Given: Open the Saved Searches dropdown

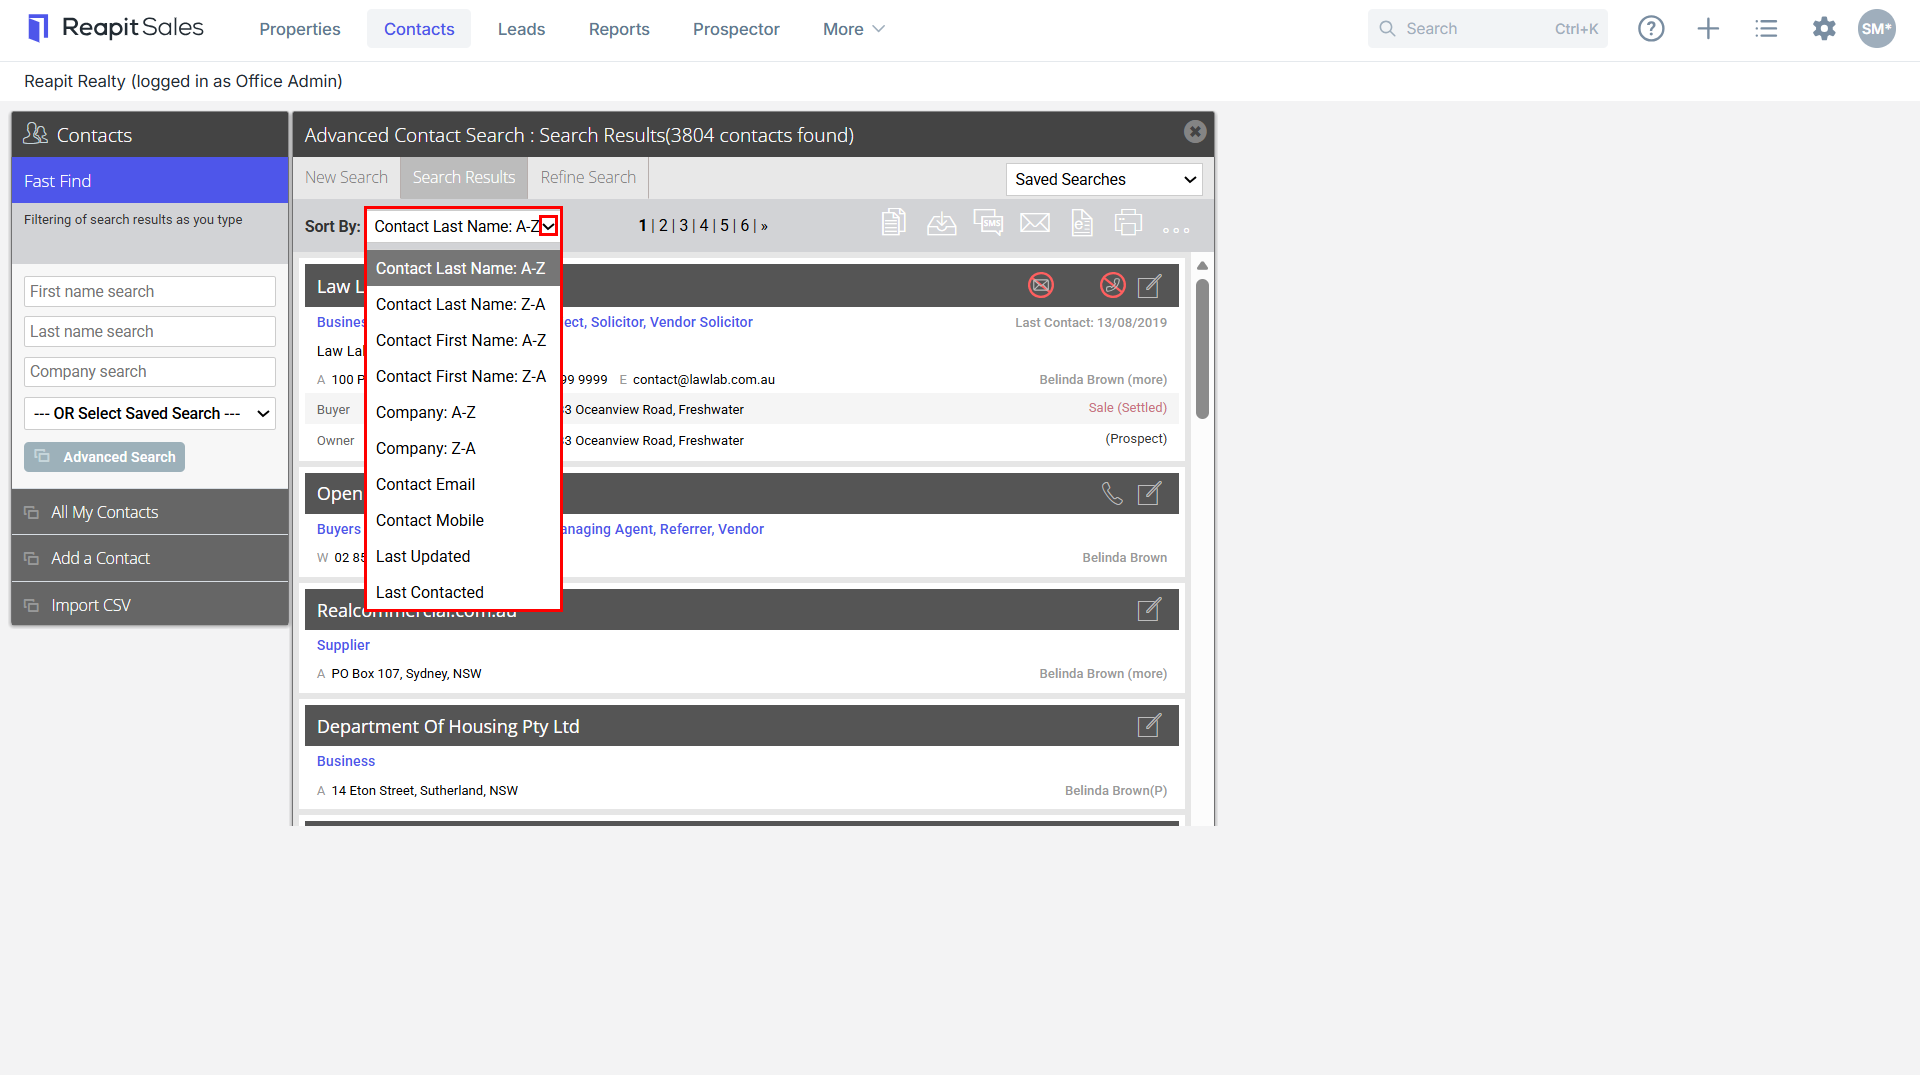Looking at the screenshot, I should (x=1104, y=180).
